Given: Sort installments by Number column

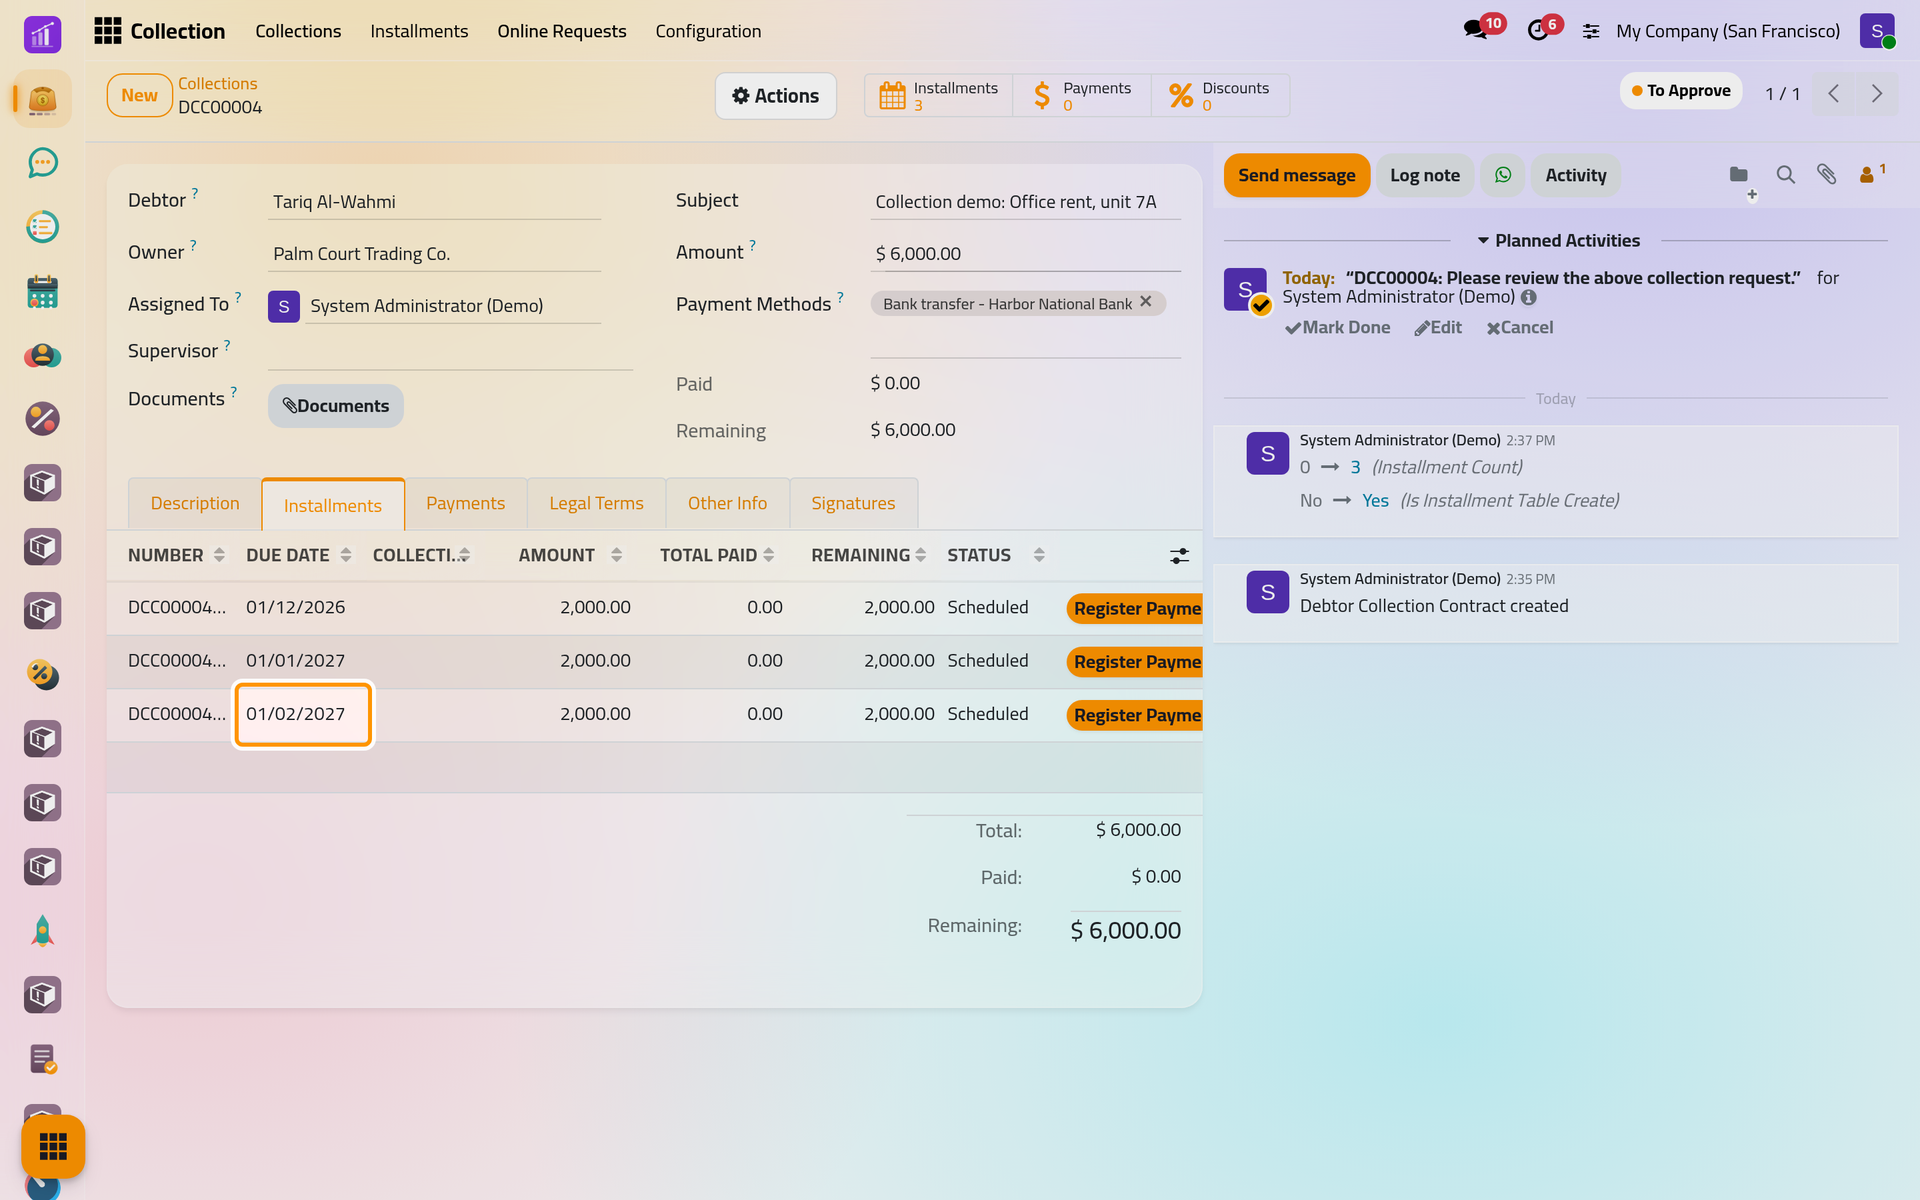Looking at the screenshot, I should point(176,555).
